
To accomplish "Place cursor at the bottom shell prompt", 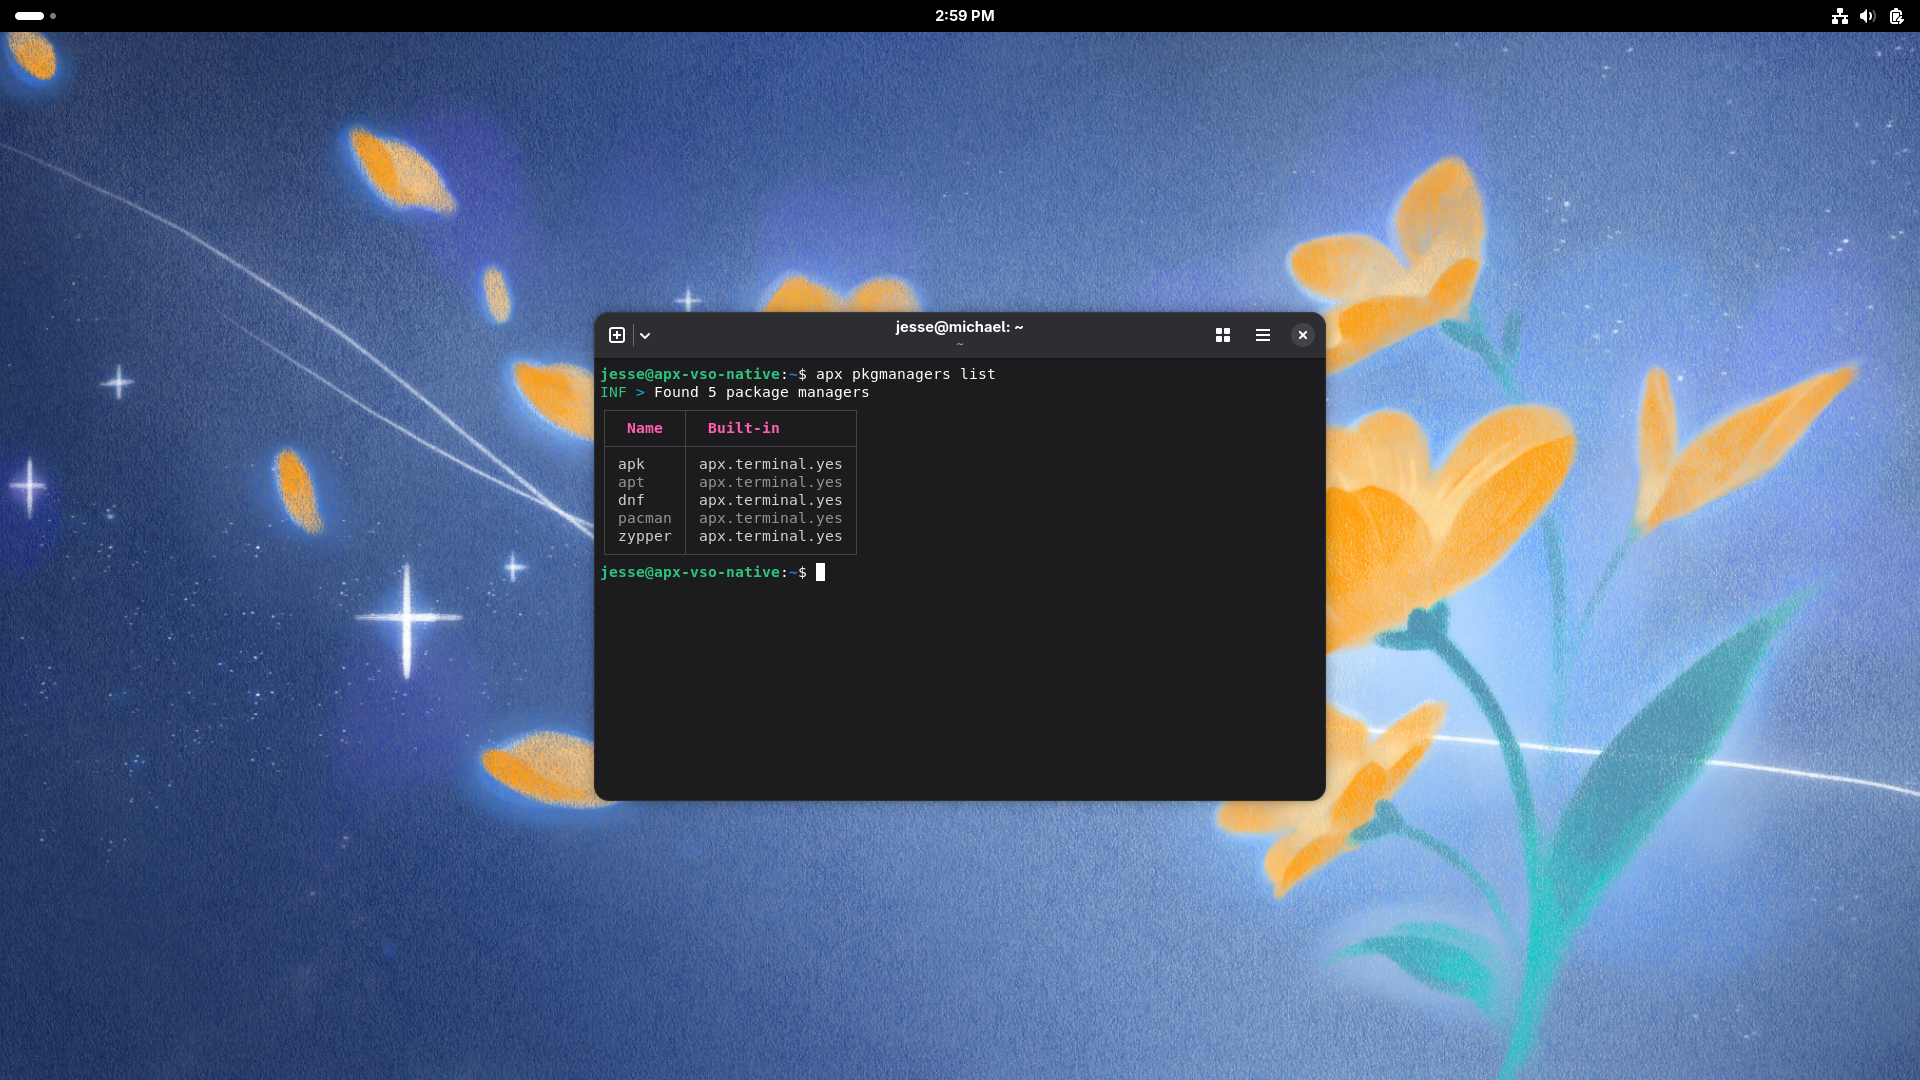I will tap(820, 572).
